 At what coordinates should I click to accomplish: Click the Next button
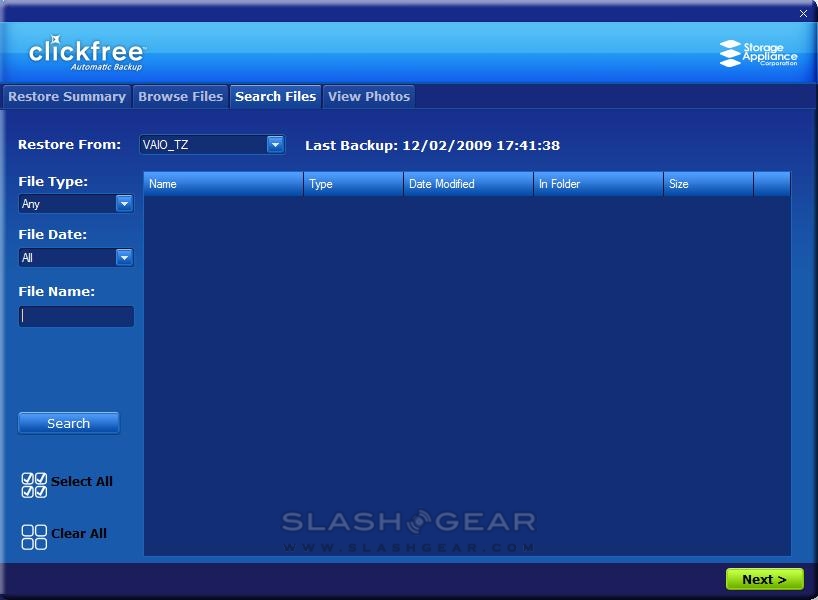[764, 579]
